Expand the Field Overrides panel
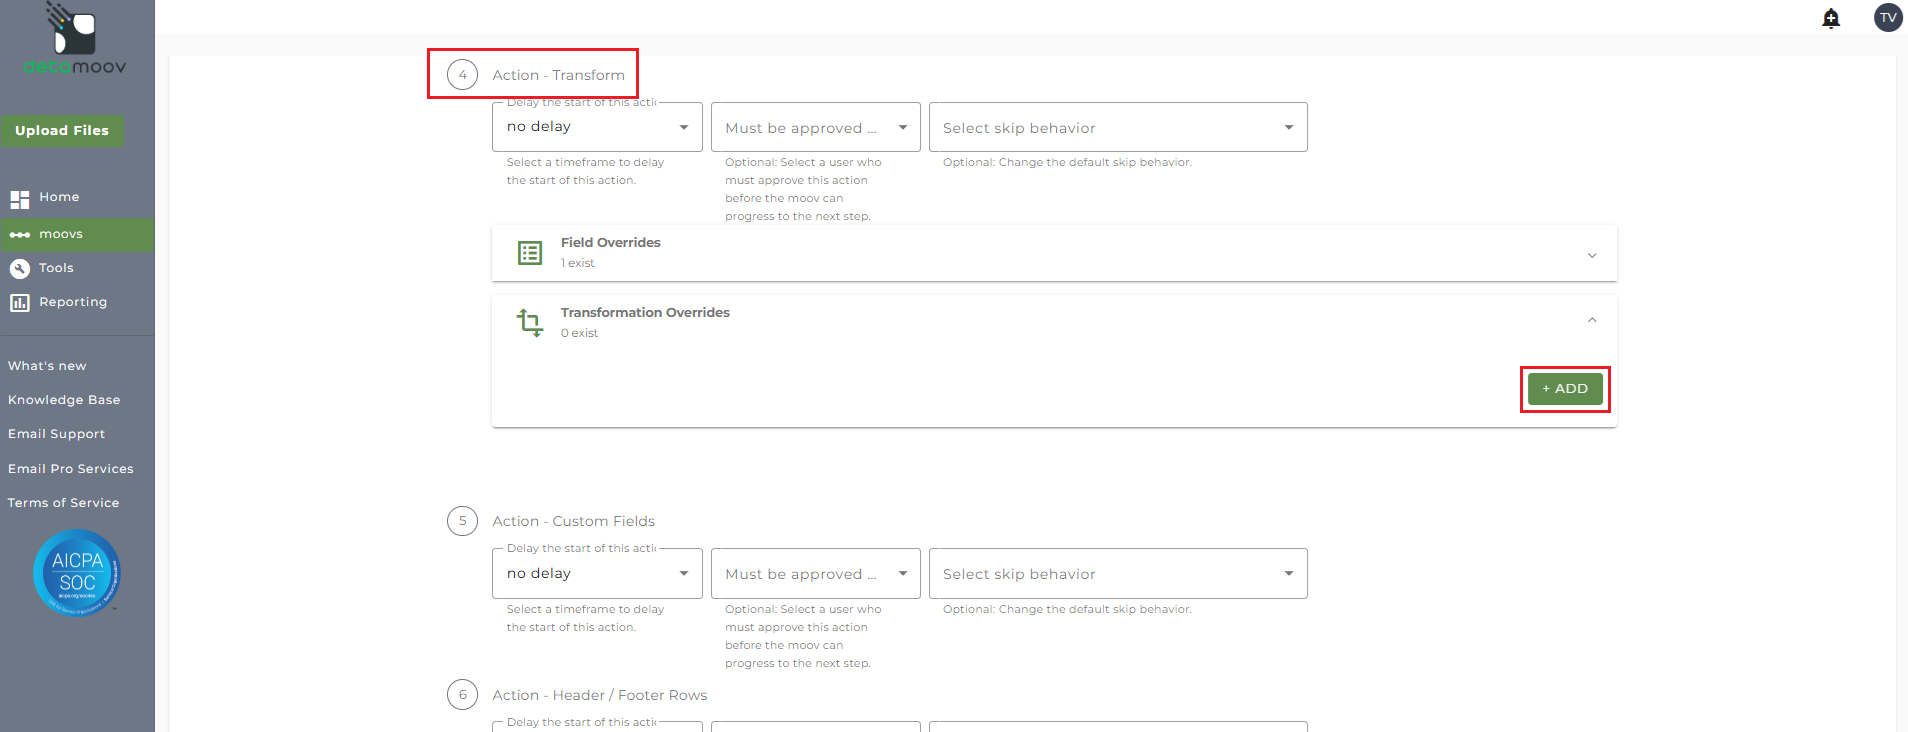The height and width of the screenshot is (732, 1908). (1591, 255)
